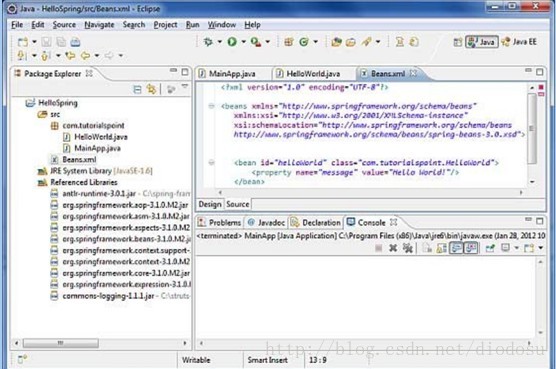Collapse the beans element fold marker
Screen dimensions: 556x369
pos(211,106)
